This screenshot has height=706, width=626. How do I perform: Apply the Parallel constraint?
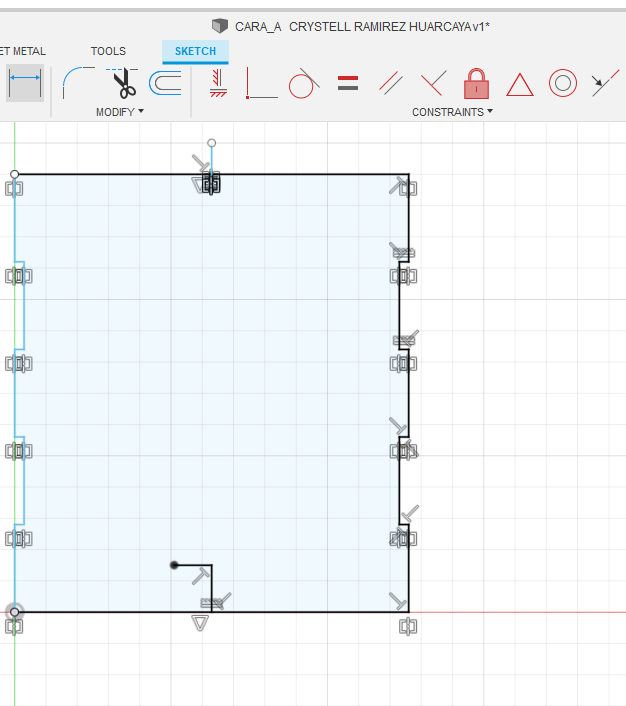pos(391,83)
